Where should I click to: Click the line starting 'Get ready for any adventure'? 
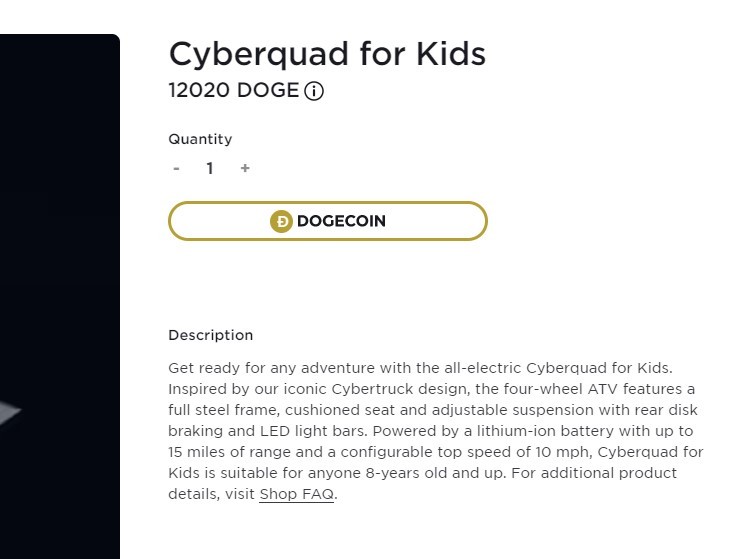point(420,368)
